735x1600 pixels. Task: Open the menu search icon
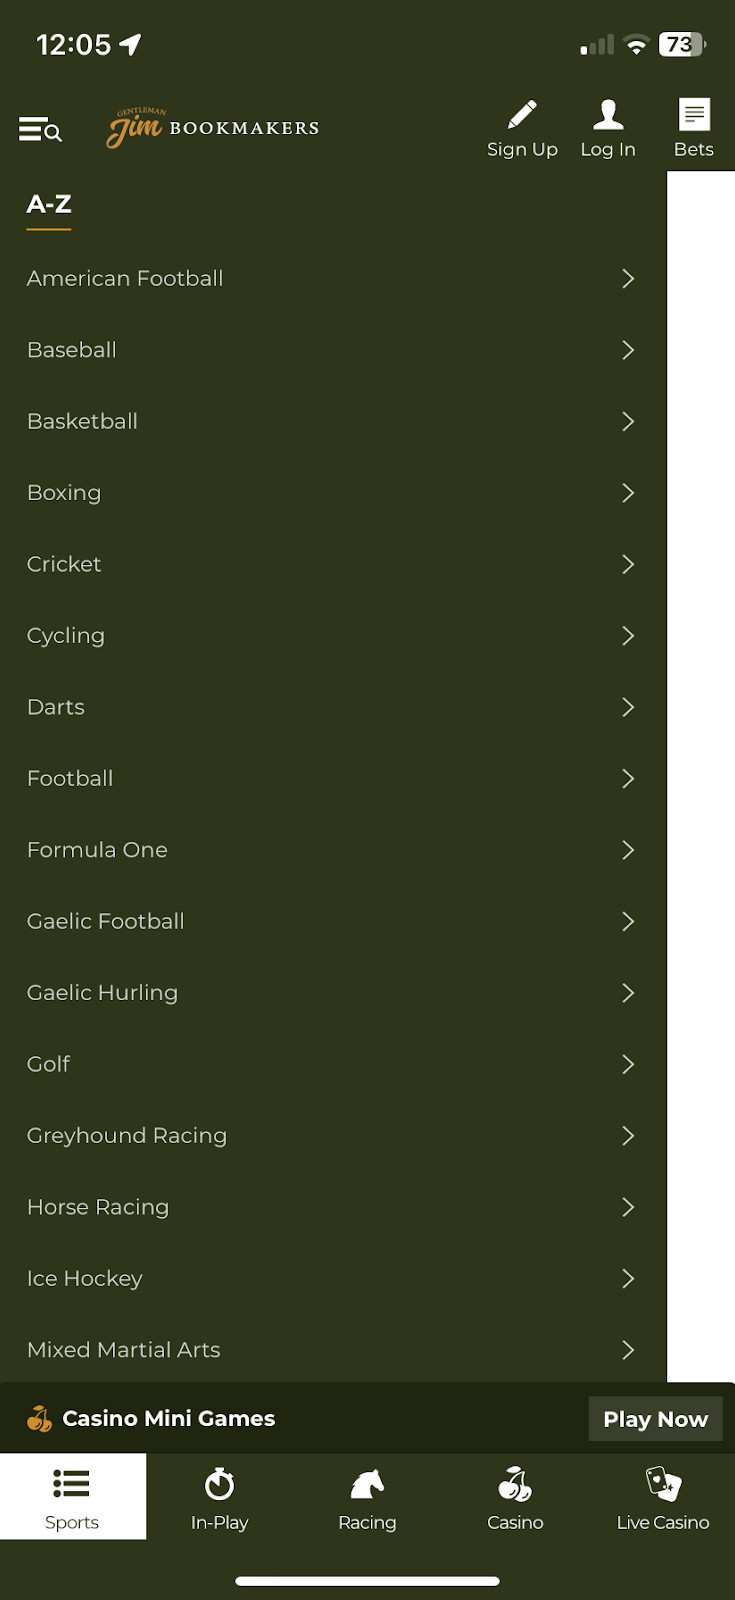pos(40,129)
